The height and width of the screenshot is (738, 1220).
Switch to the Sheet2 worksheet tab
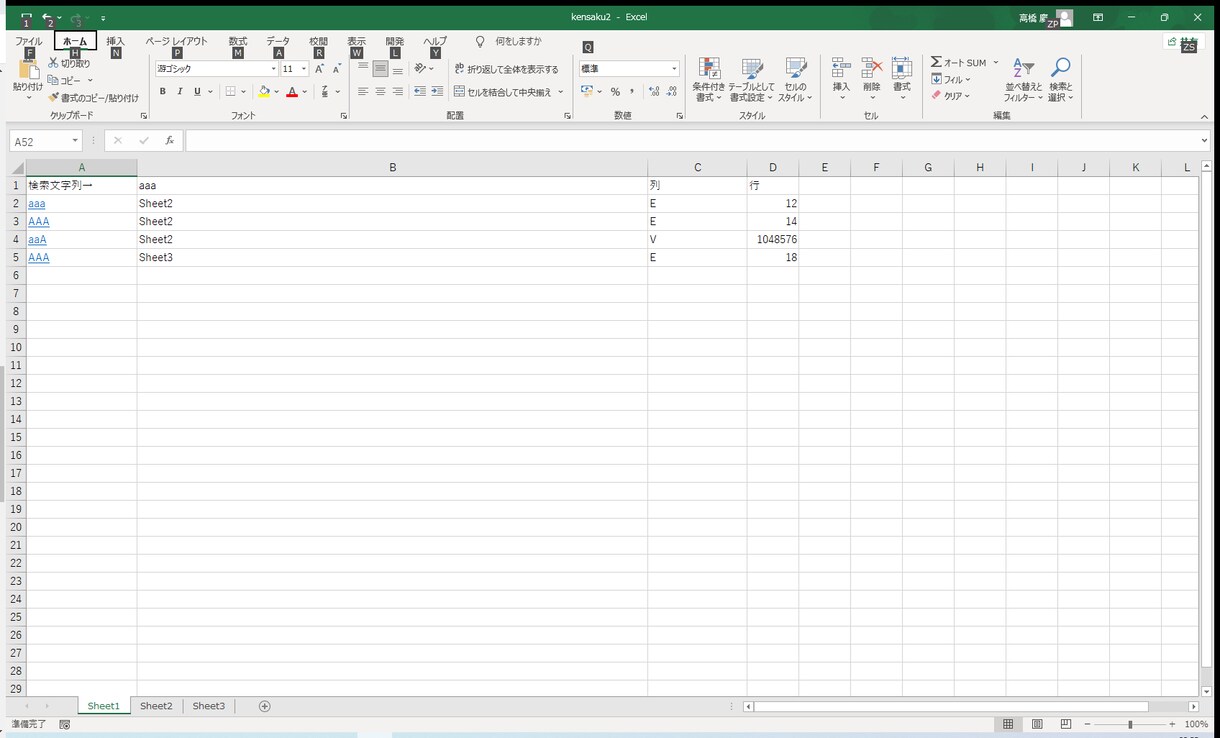(x=156, y=706)
